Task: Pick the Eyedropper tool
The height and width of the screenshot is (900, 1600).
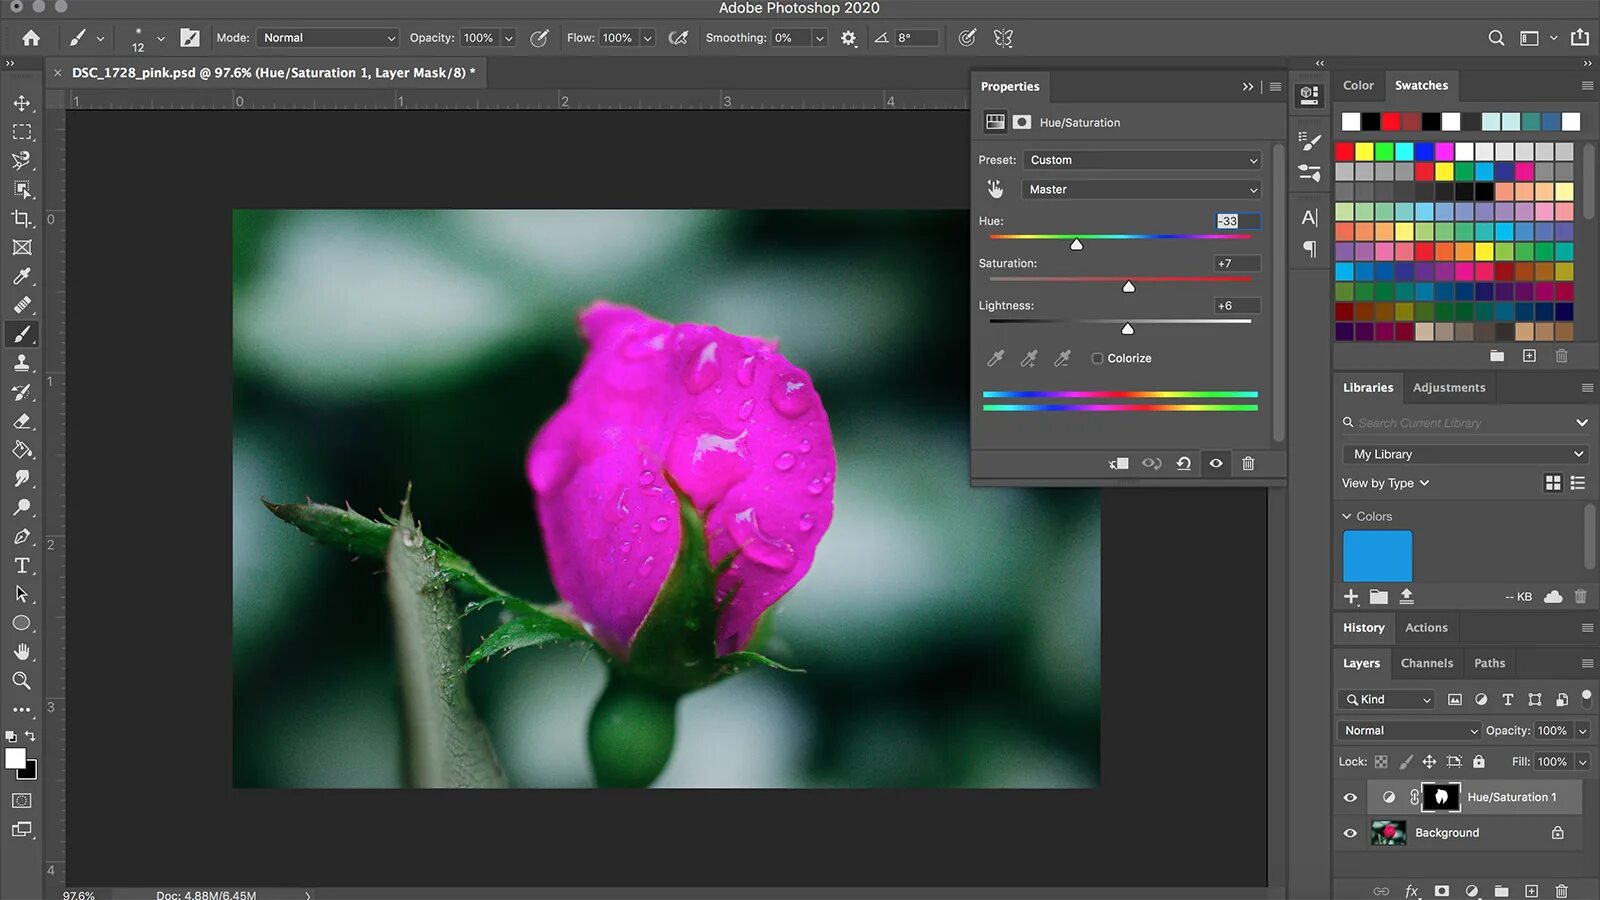Action: 21,276
